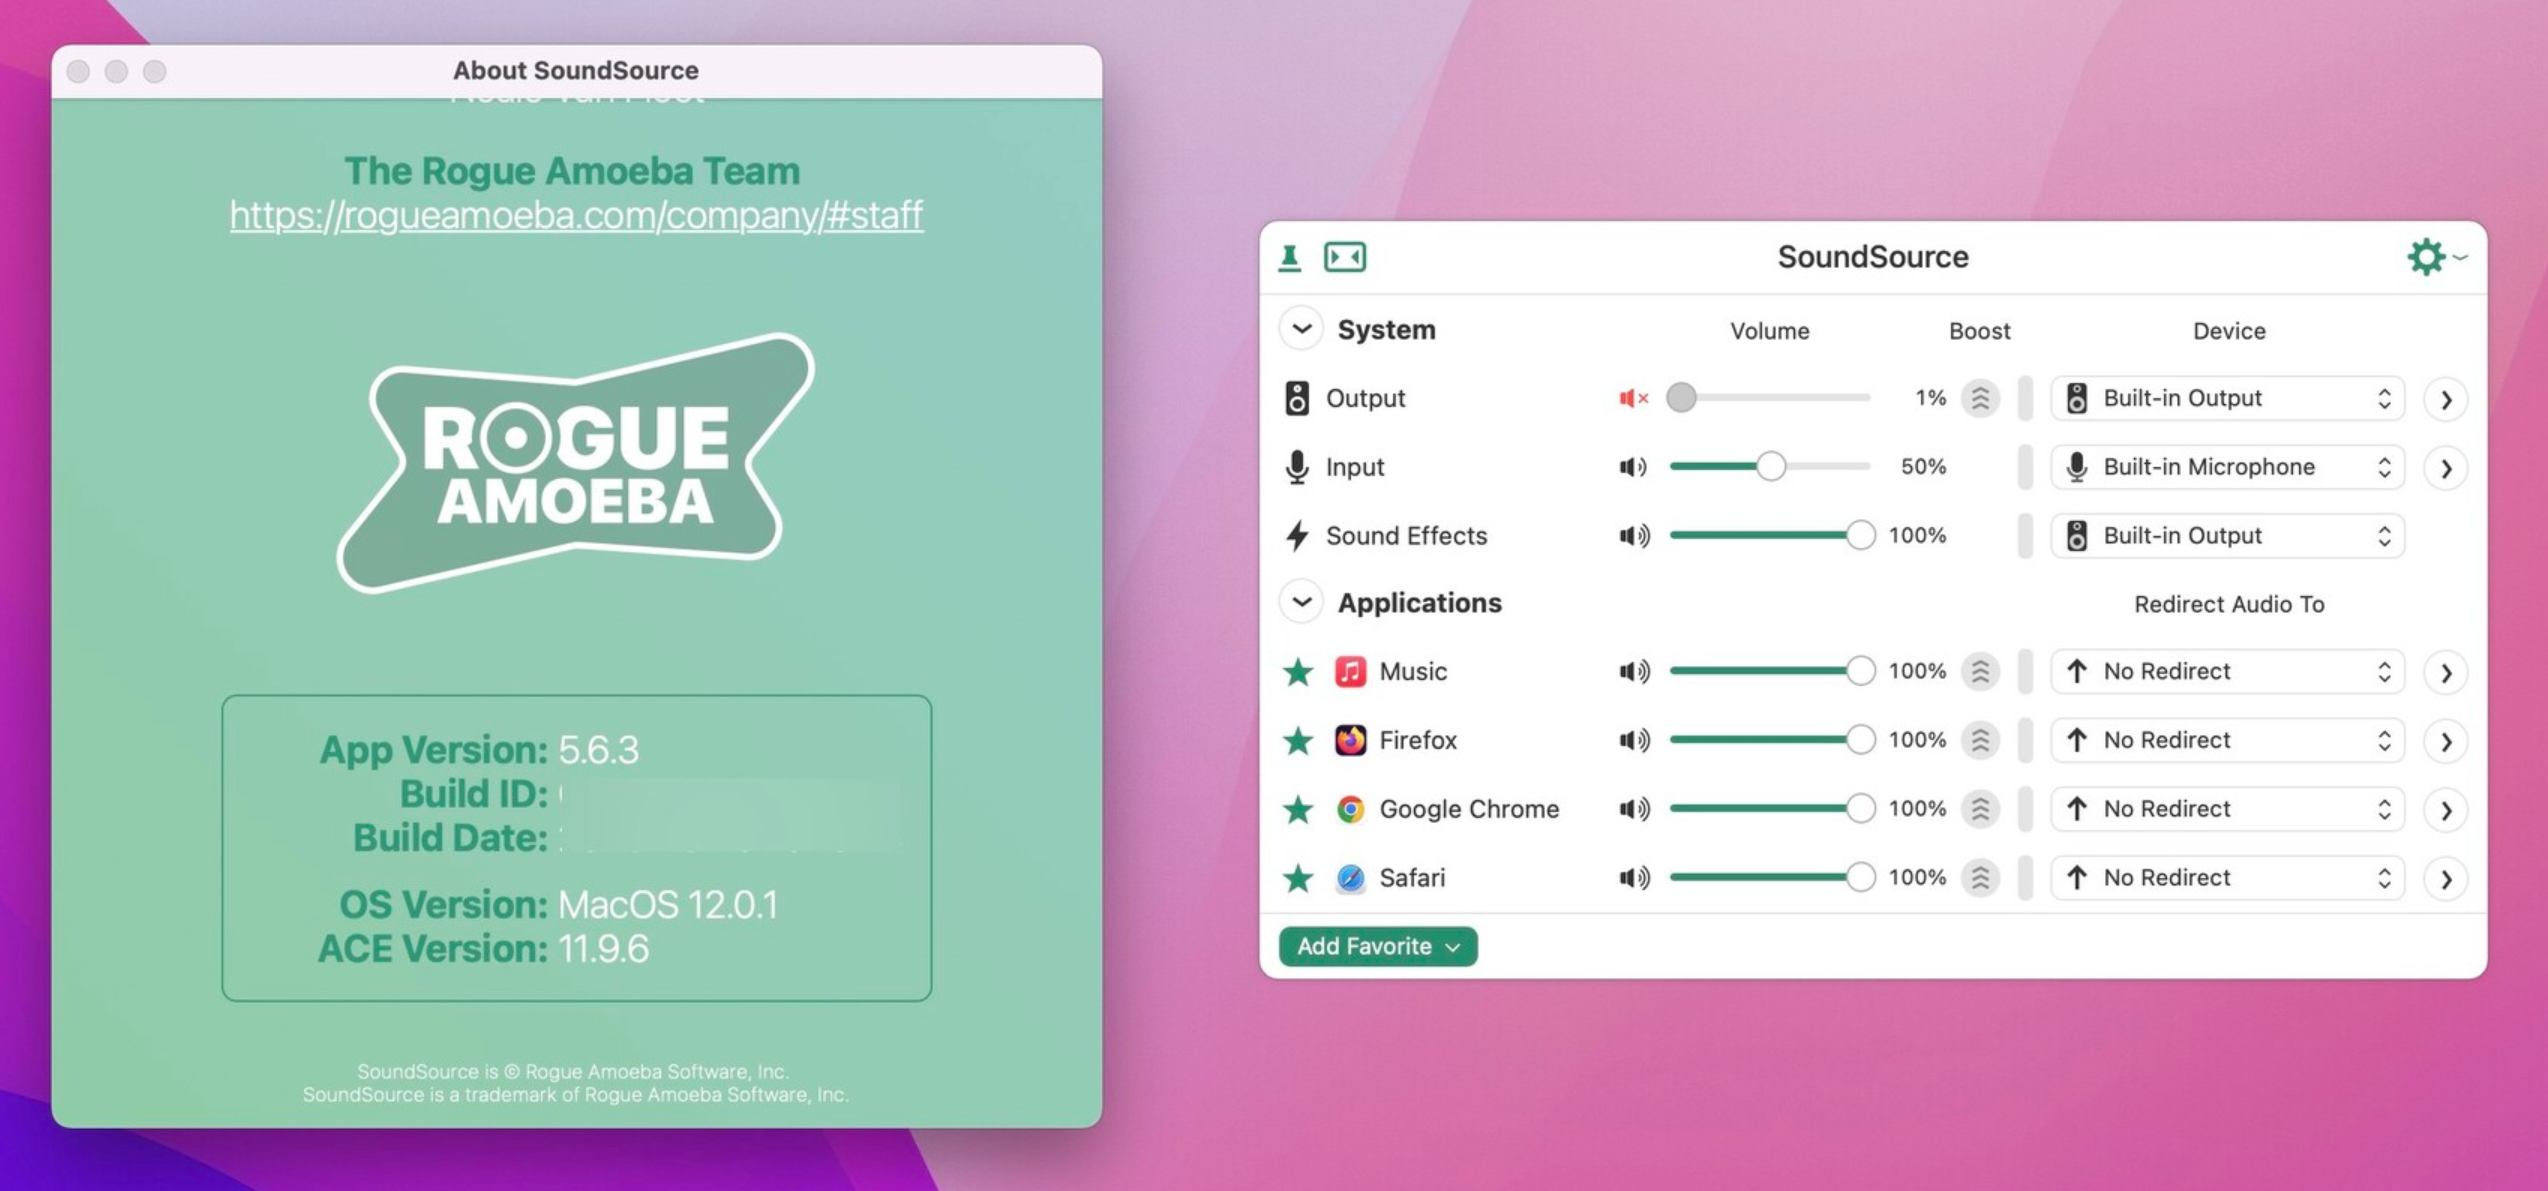Viewport: 2548px width, 1191px height.
Task: Open the Add Favorite menu
Action: click(1377, 946)
